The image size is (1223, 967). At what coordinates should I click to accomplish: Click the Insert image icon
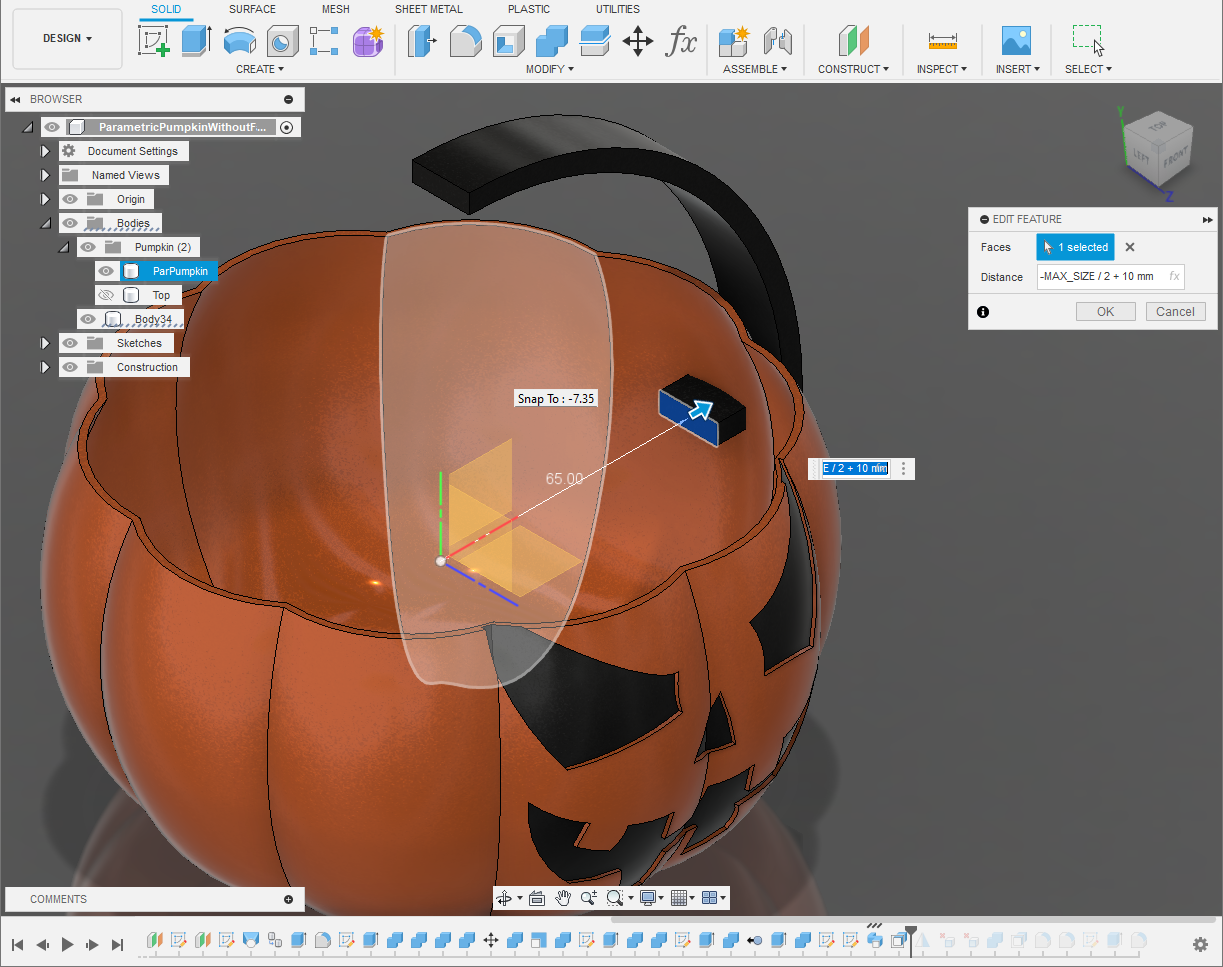[1016, 41]
